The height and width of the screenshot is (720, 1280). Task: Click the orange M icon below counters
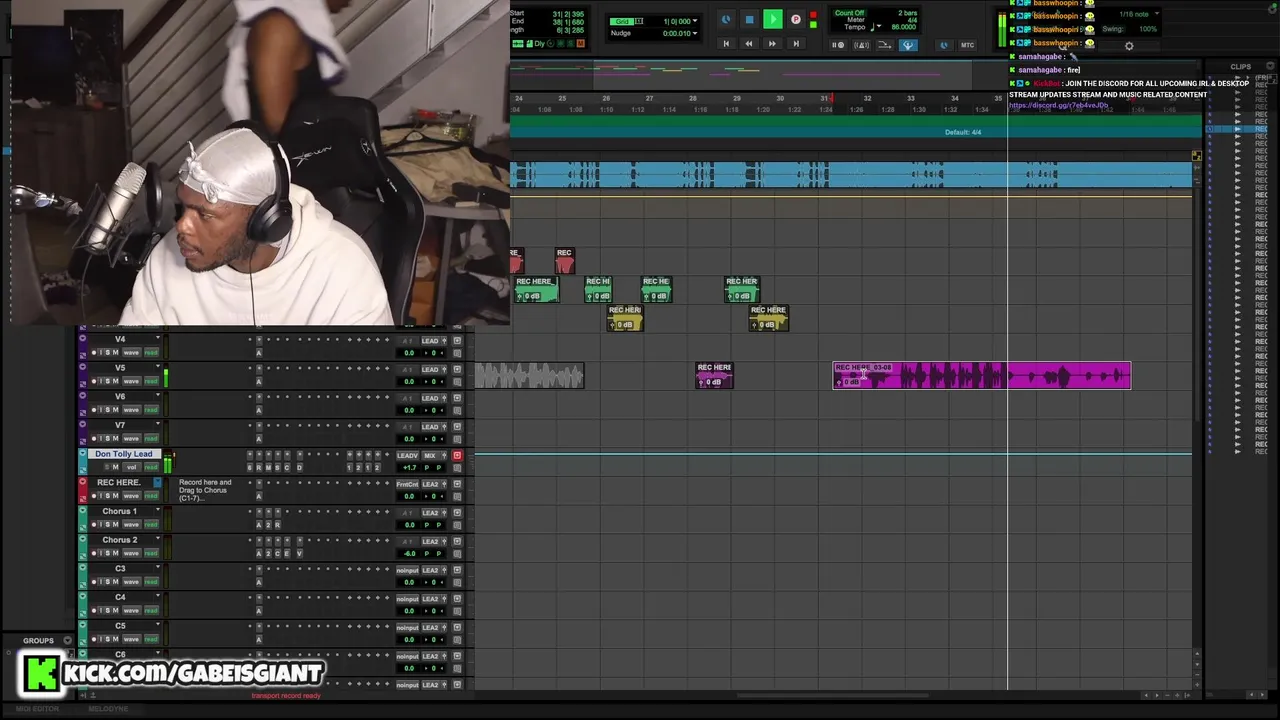tap(580, 44)
